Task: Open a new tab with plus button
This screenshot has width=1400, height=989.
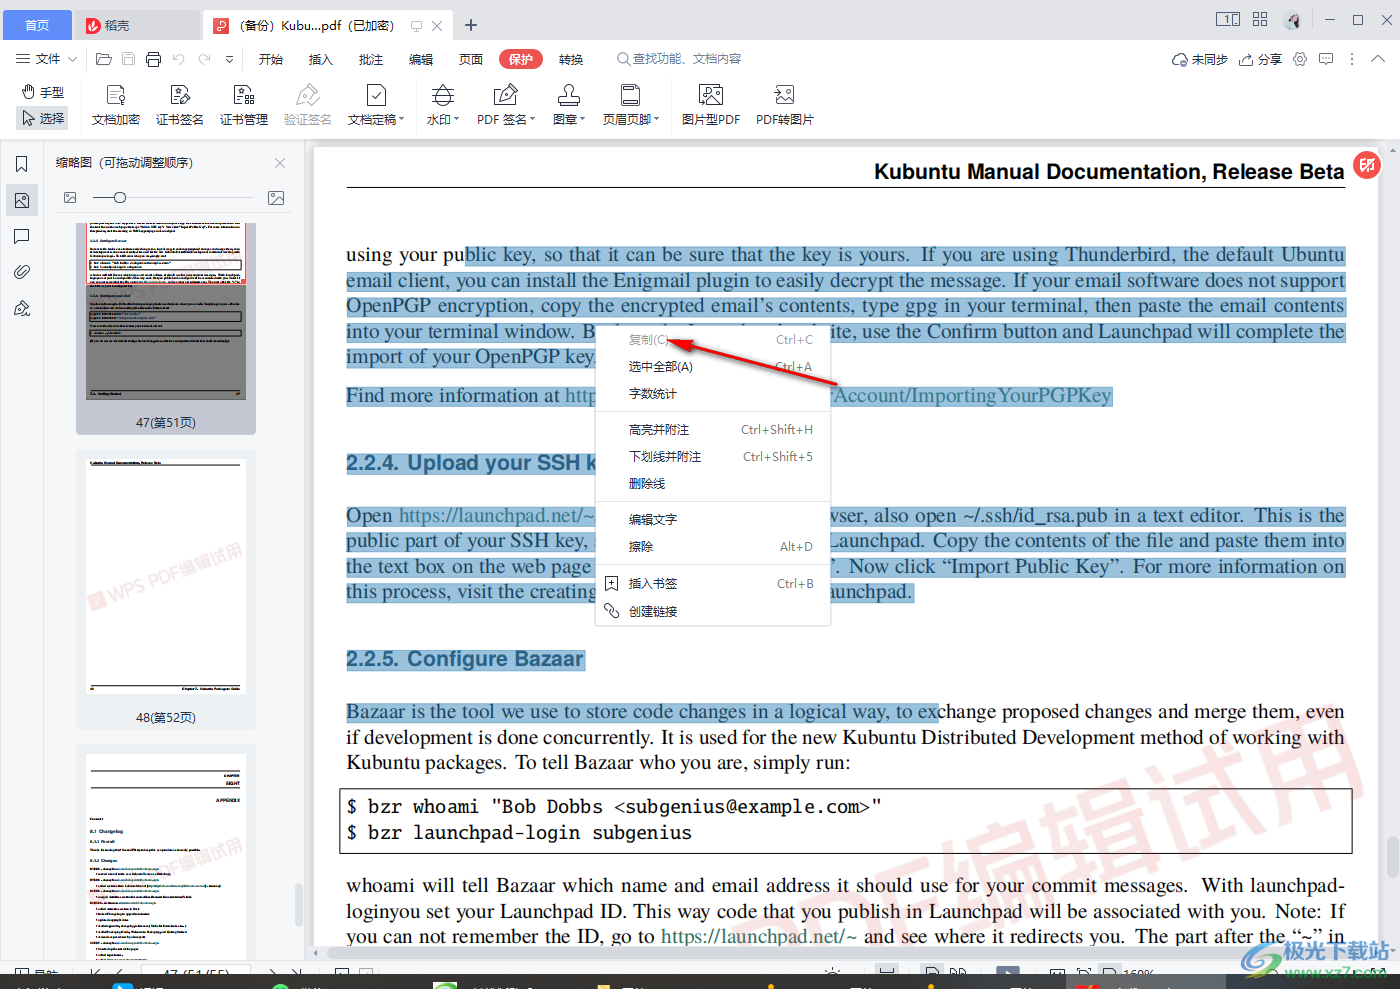Action: click(471, 25)
